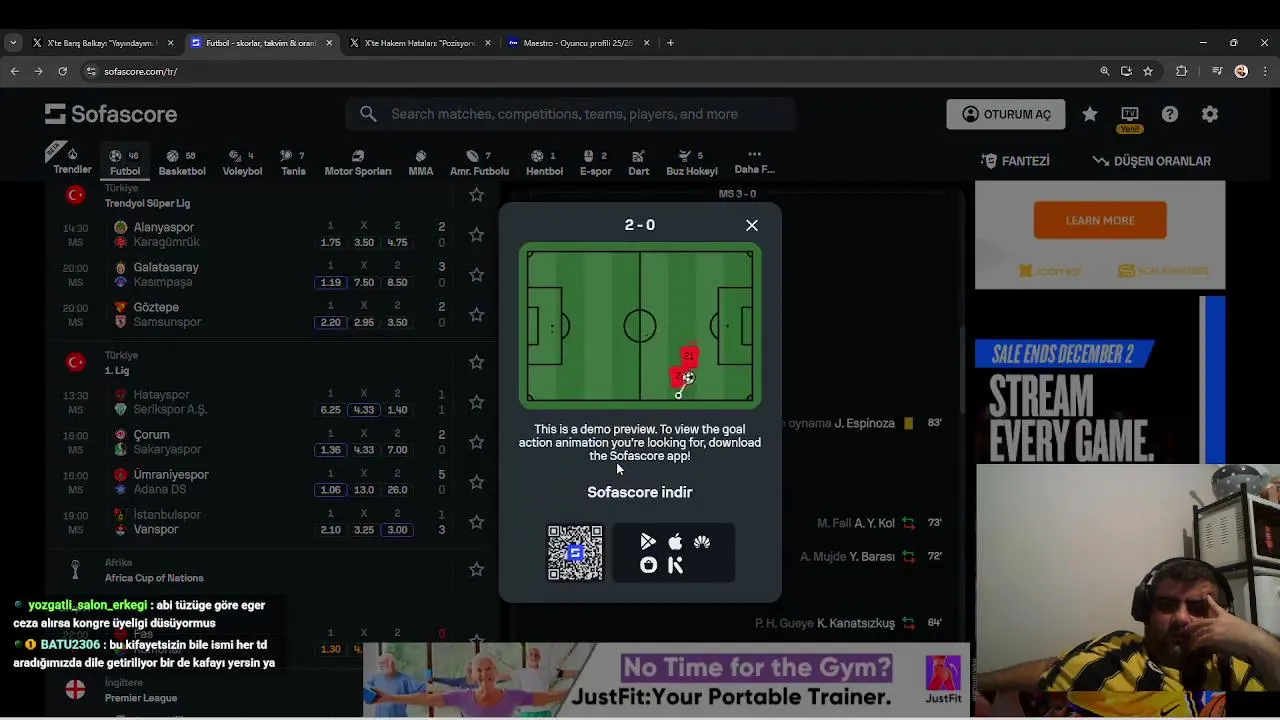The width and height of the screenshot is (1280, 720).
Task: Expand Daha Fazla sports menu
Action: [x=754, y=162]
